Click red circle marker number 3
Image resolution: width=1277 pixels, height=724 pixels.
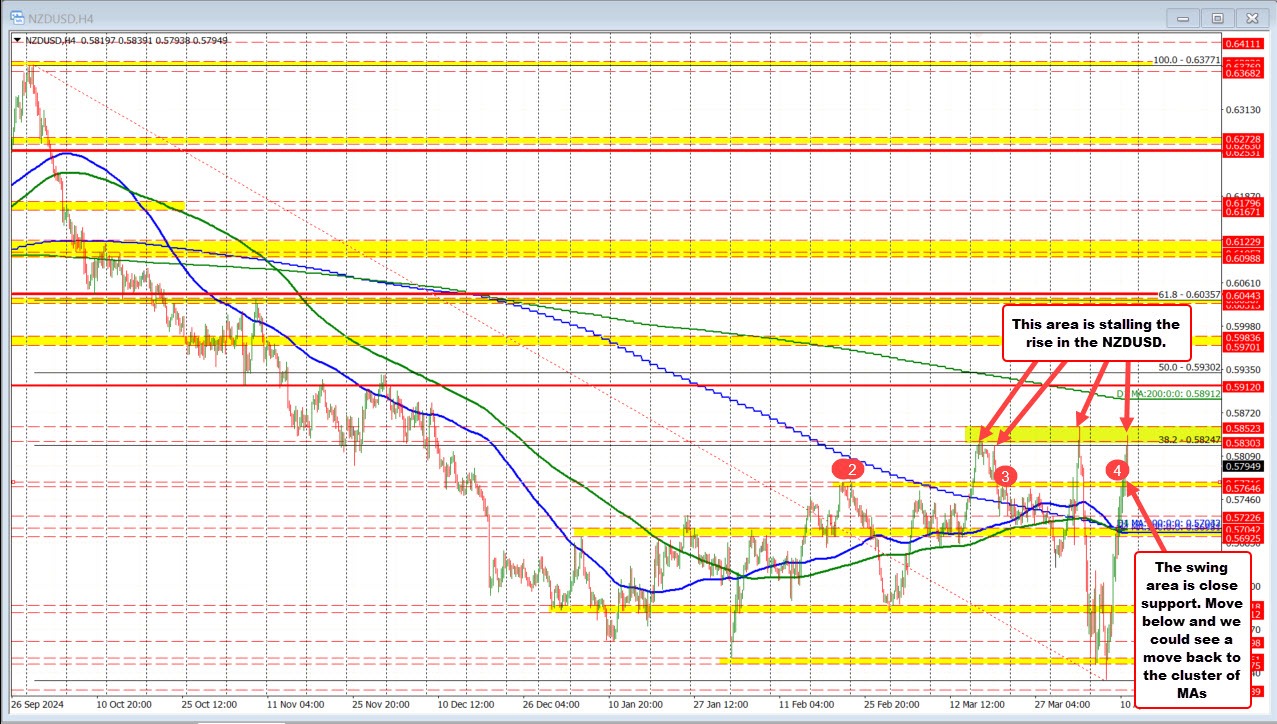(x=1005, y=477)
